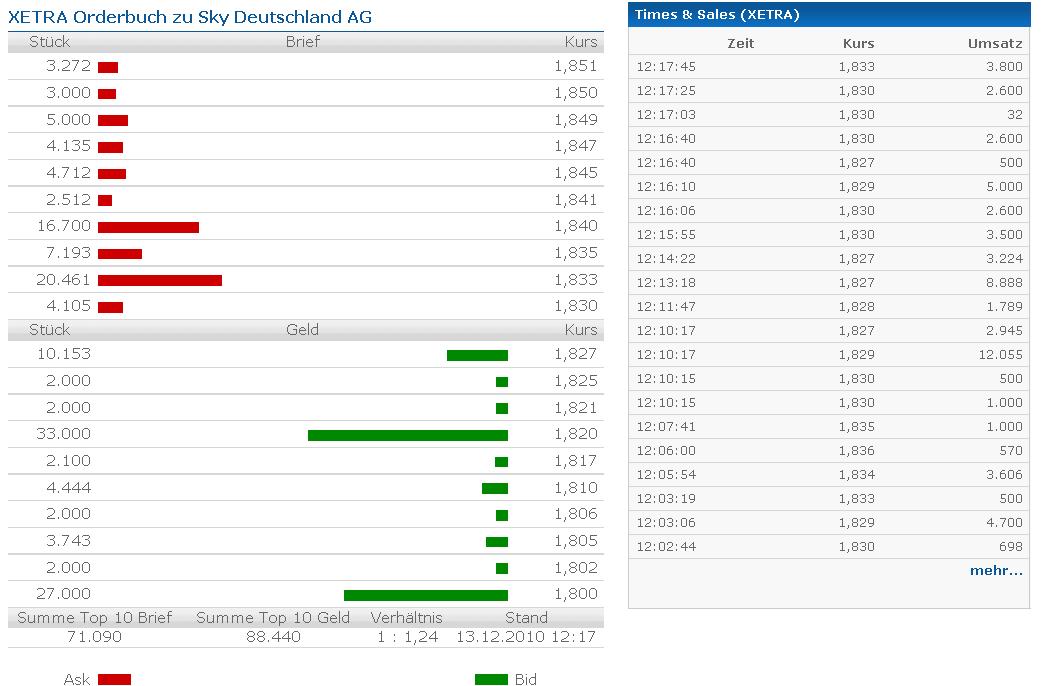Screen dimensions: 1043x686
Task: Click the 'mehr...' link in Times & Sales
Action: [x=995, y=570]
